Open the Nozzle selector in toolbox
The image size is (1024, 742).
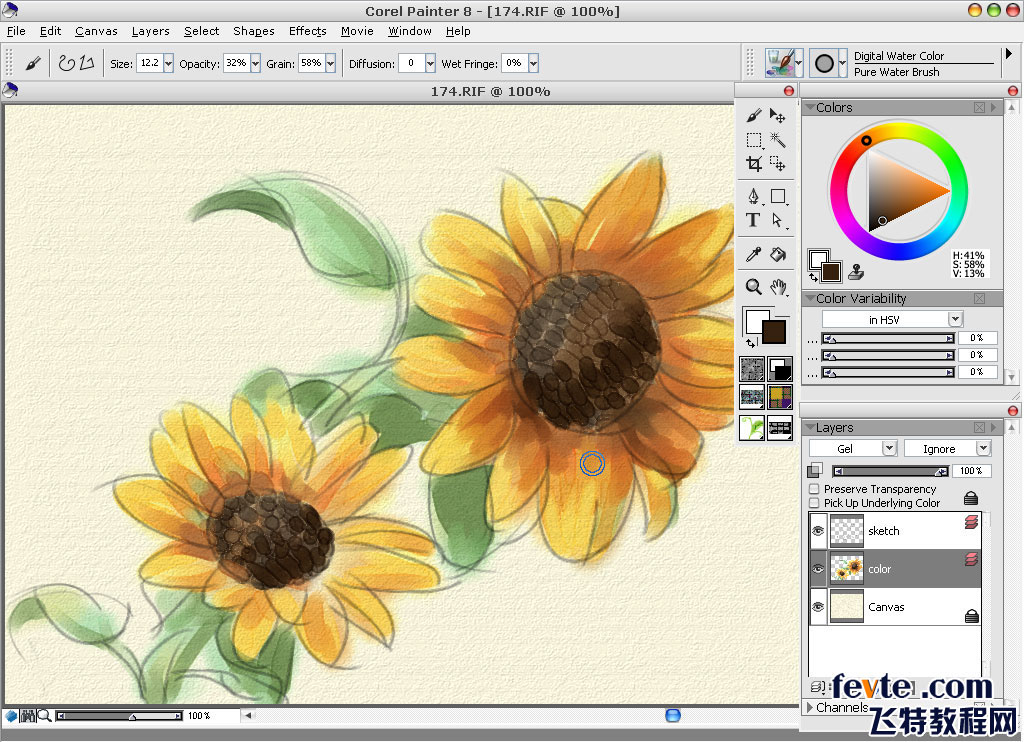tap(752, 428)
